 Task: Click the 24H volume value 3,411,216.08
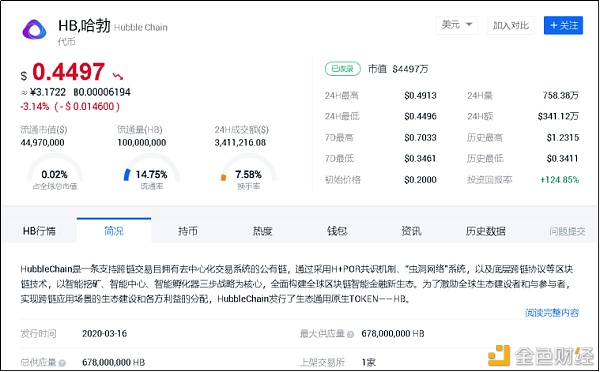240,143
